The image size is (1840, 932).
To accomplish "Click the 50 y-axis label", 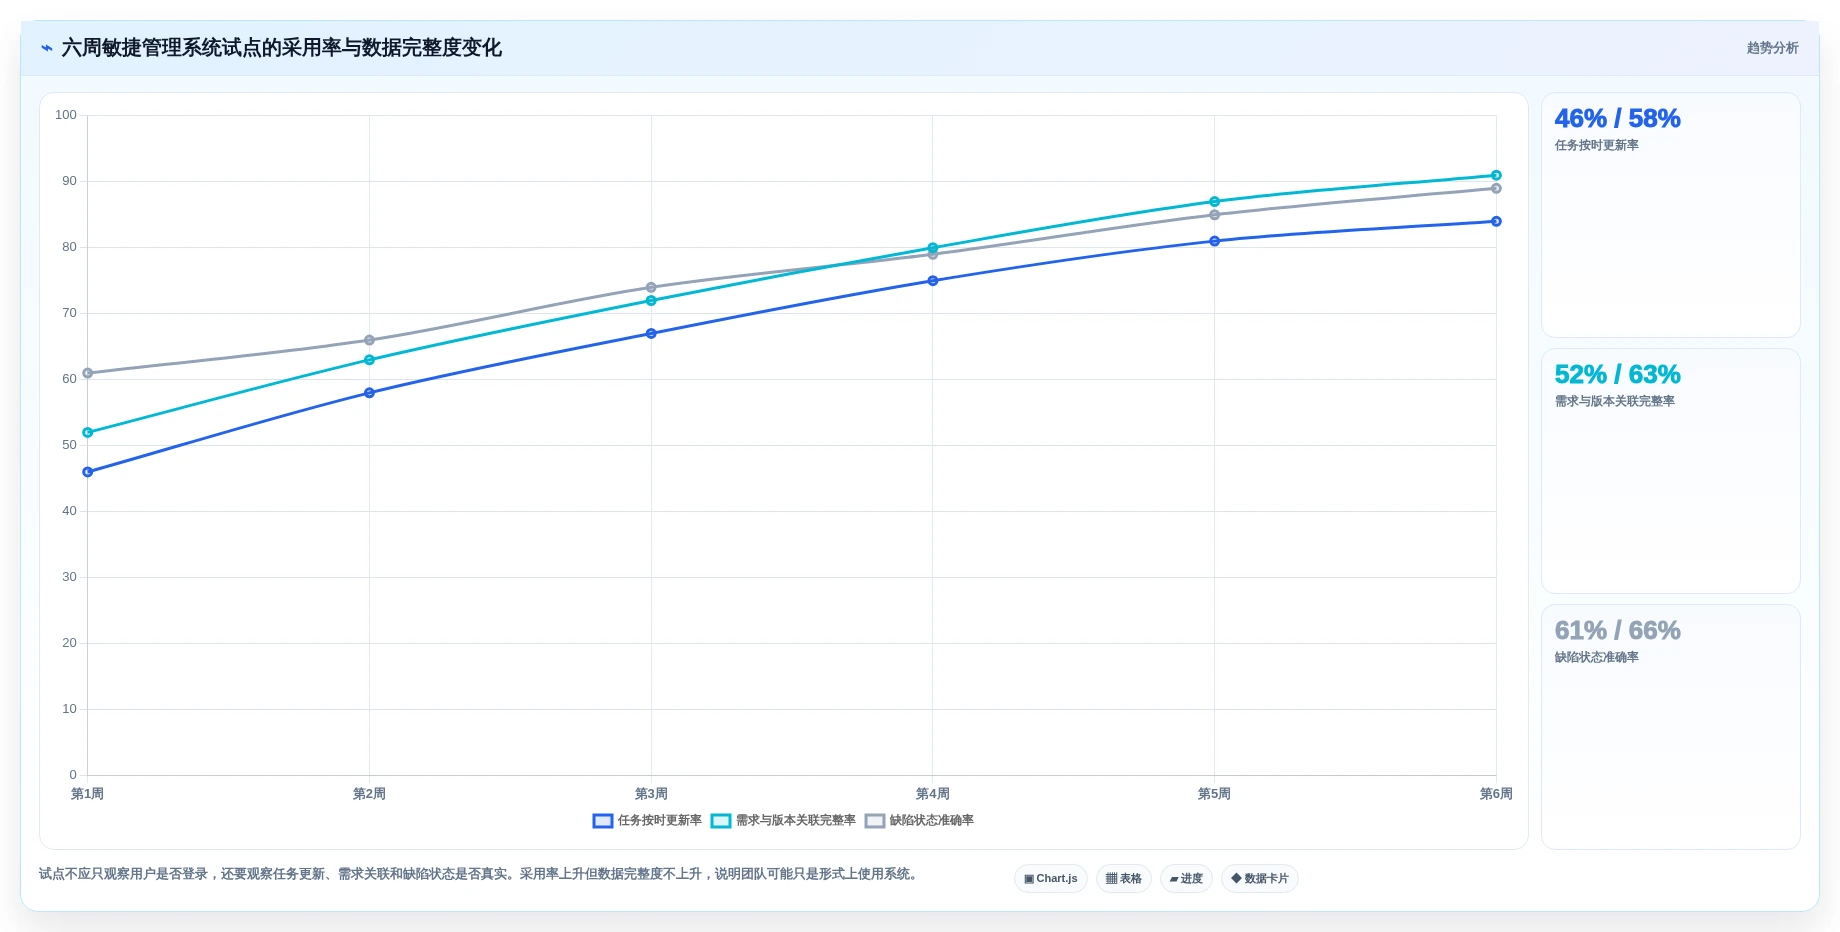I will pyautogui.click(x=69, y=445).
